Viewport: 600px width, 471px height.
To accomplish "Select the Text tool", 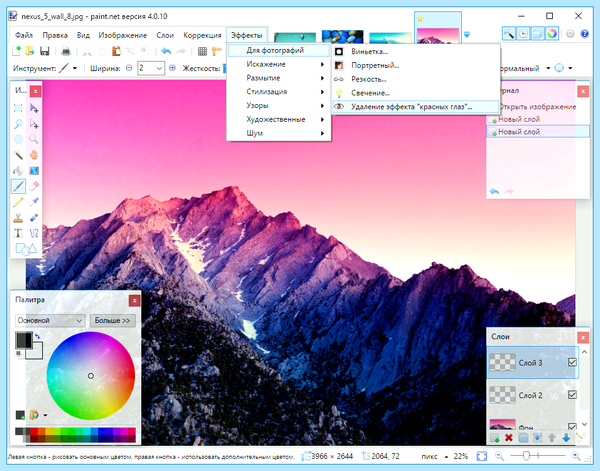I will pos(18,233).
